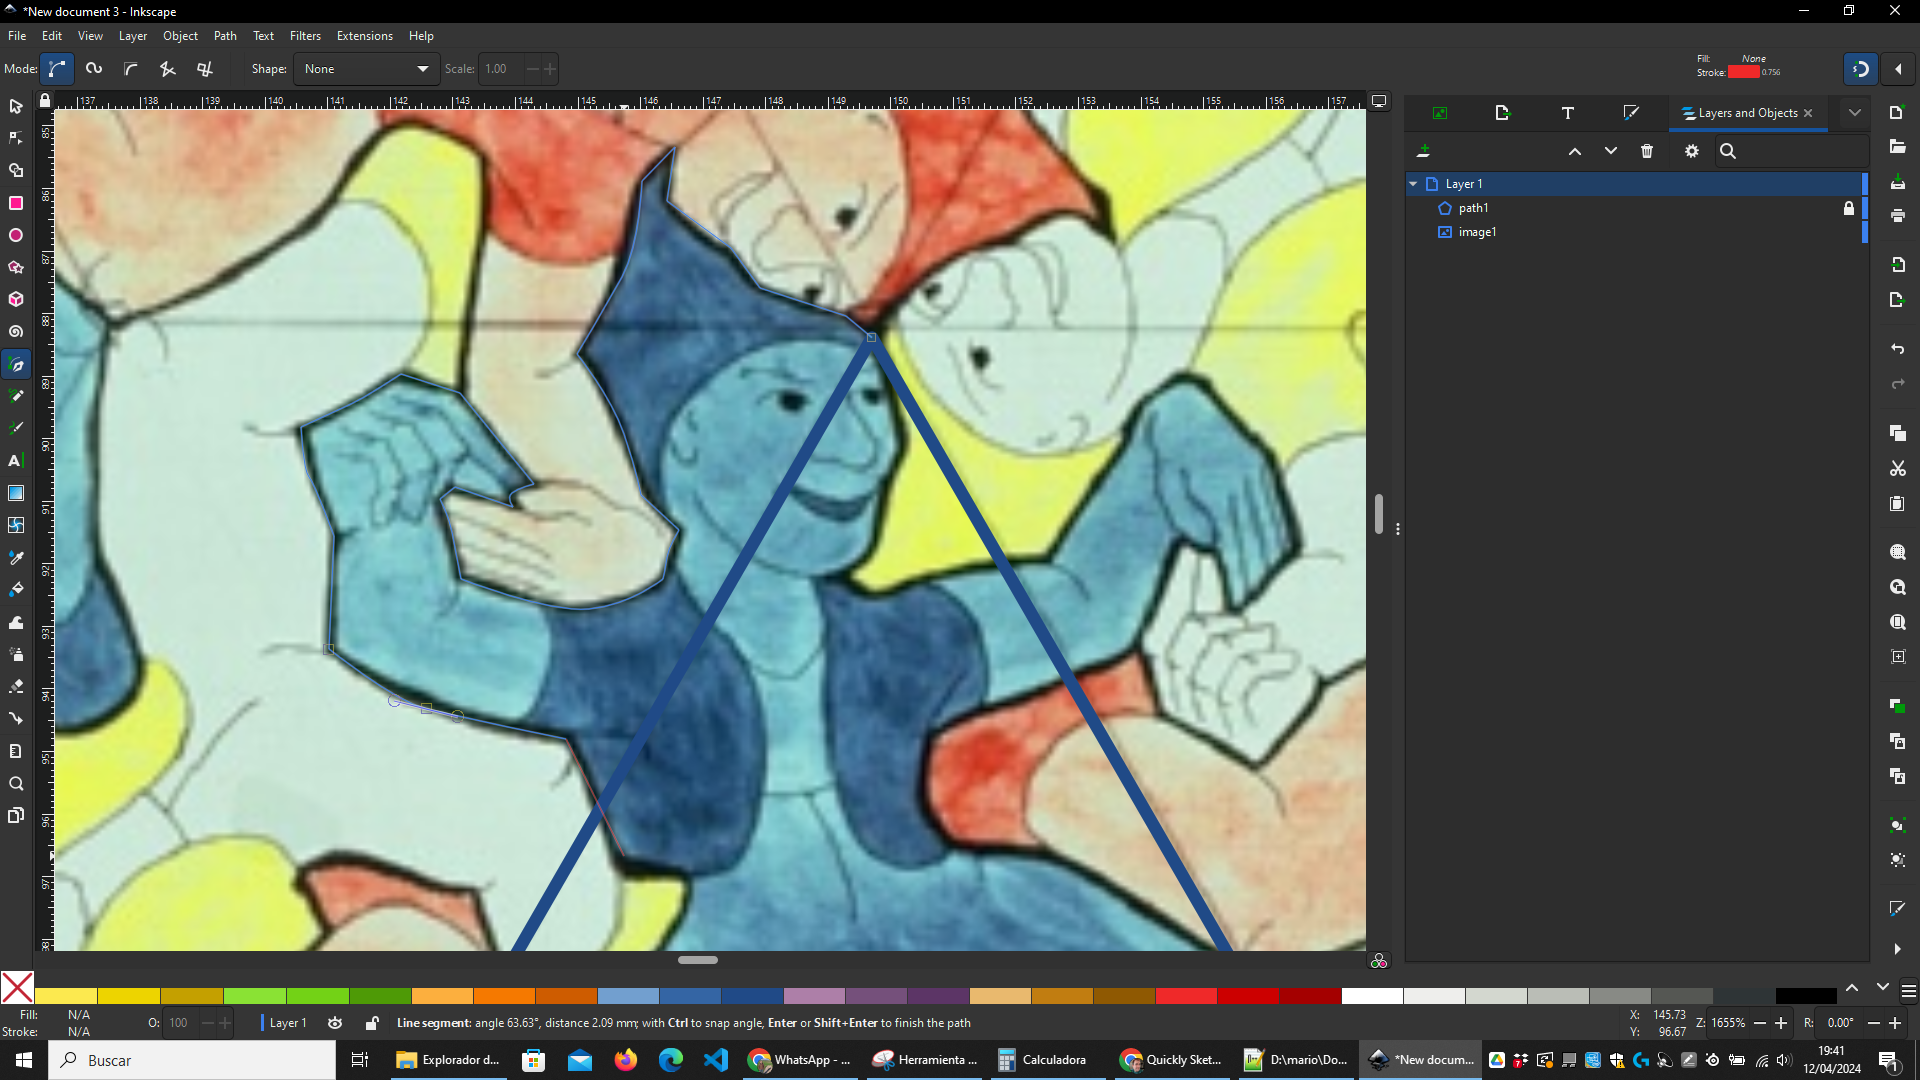Select the Dropper color picker tool
The image size is (1920, 1080).
(x=16, y=558)
